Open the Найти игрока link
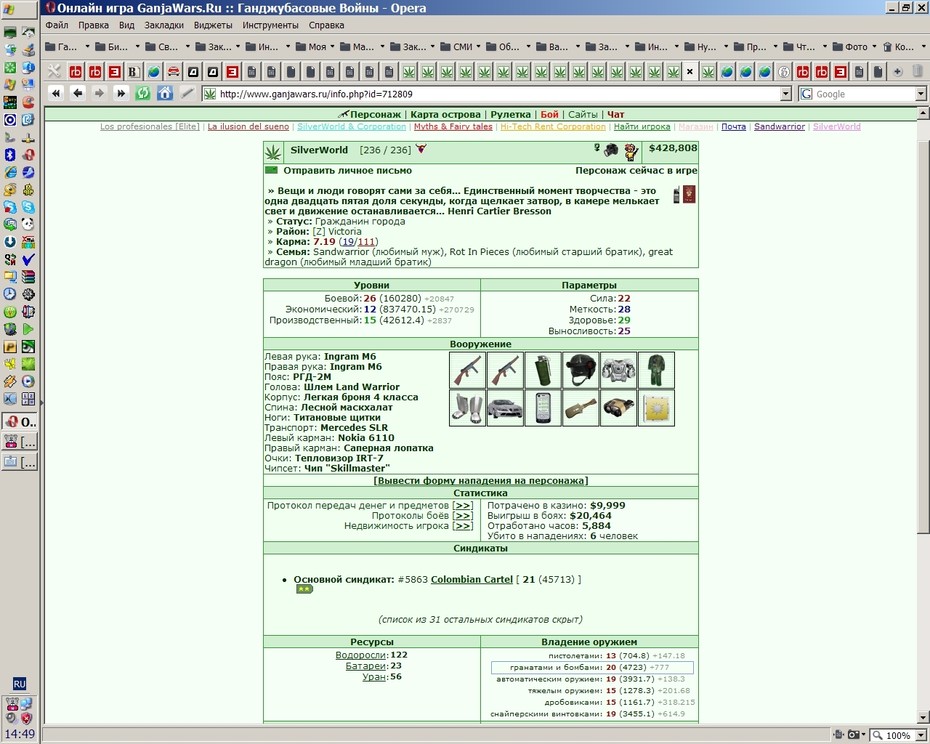930x744 pixels. point(642,126)
